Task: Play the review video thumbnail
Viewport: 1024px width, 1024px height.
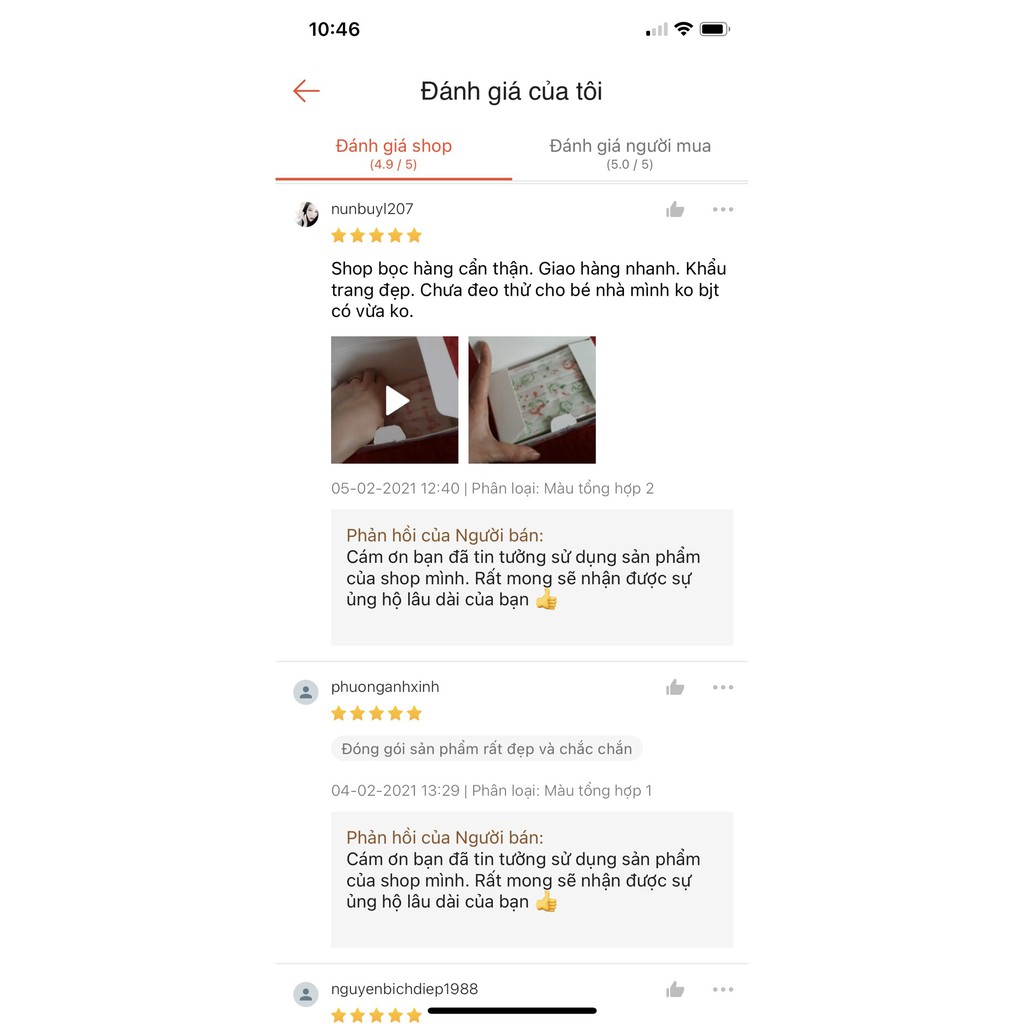Action: click(394, 400)
